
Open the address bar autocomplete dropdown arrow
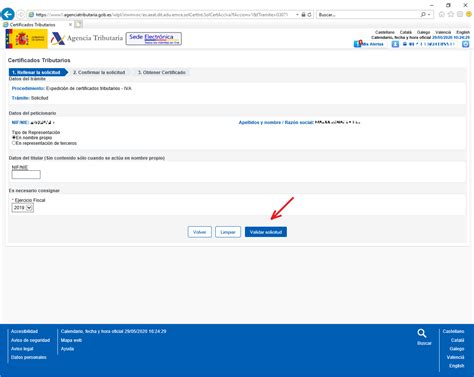tap(297, 15)
